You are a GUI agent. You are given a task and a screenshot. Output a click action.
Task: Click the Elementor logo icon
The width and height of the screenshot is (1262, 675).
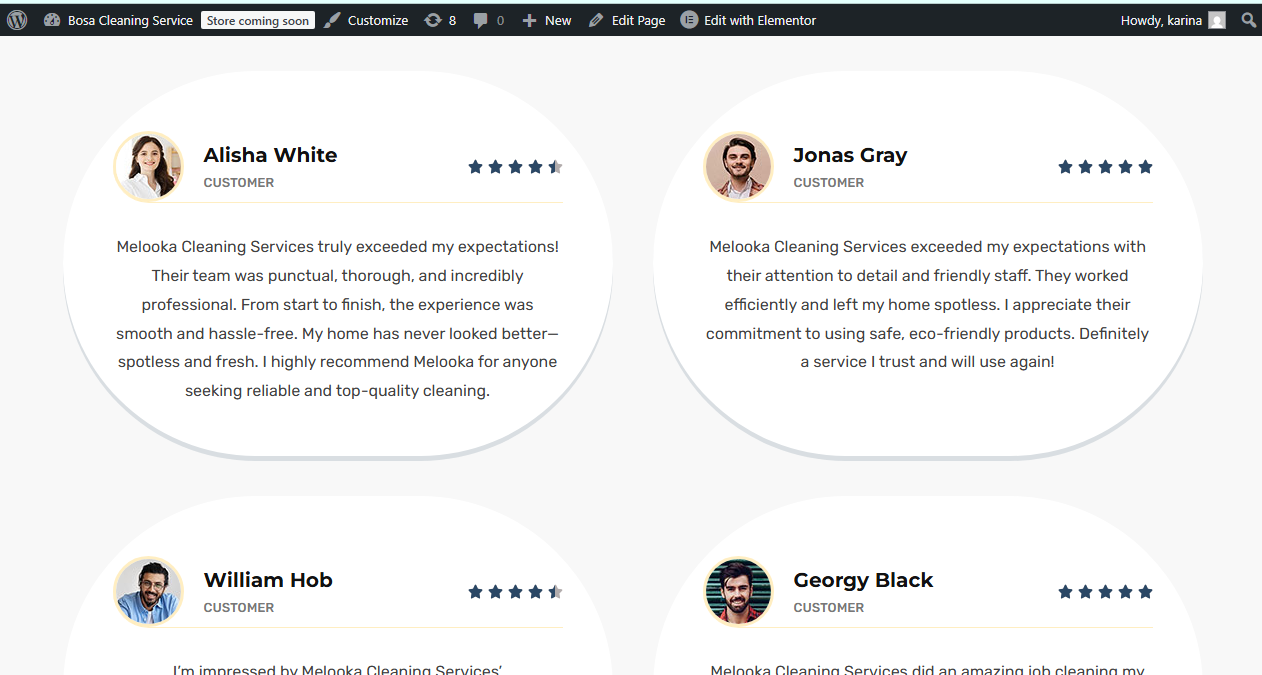tap(689, 20)
